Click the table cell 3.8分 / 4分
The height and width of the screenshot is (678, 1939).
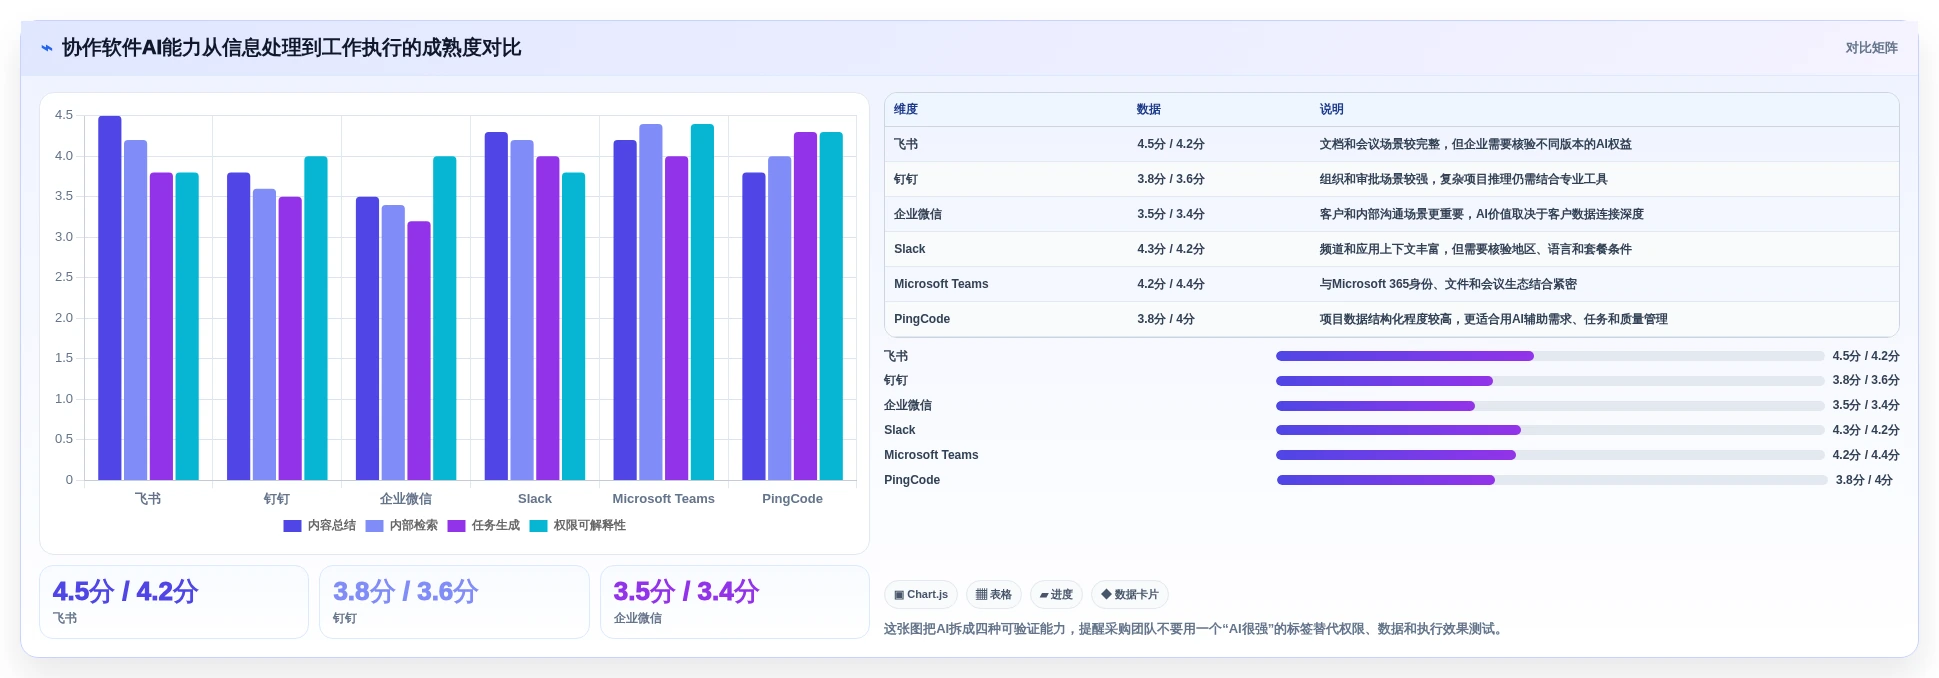[x=1166, y=319]
